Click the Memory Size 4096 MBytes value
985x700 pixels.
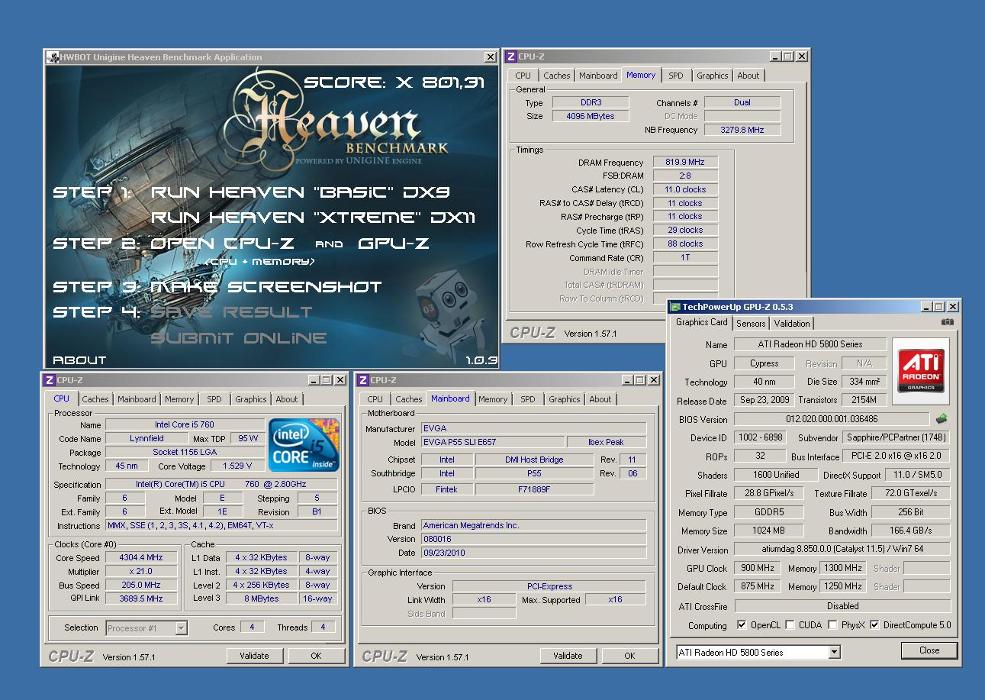pos(590,116)
